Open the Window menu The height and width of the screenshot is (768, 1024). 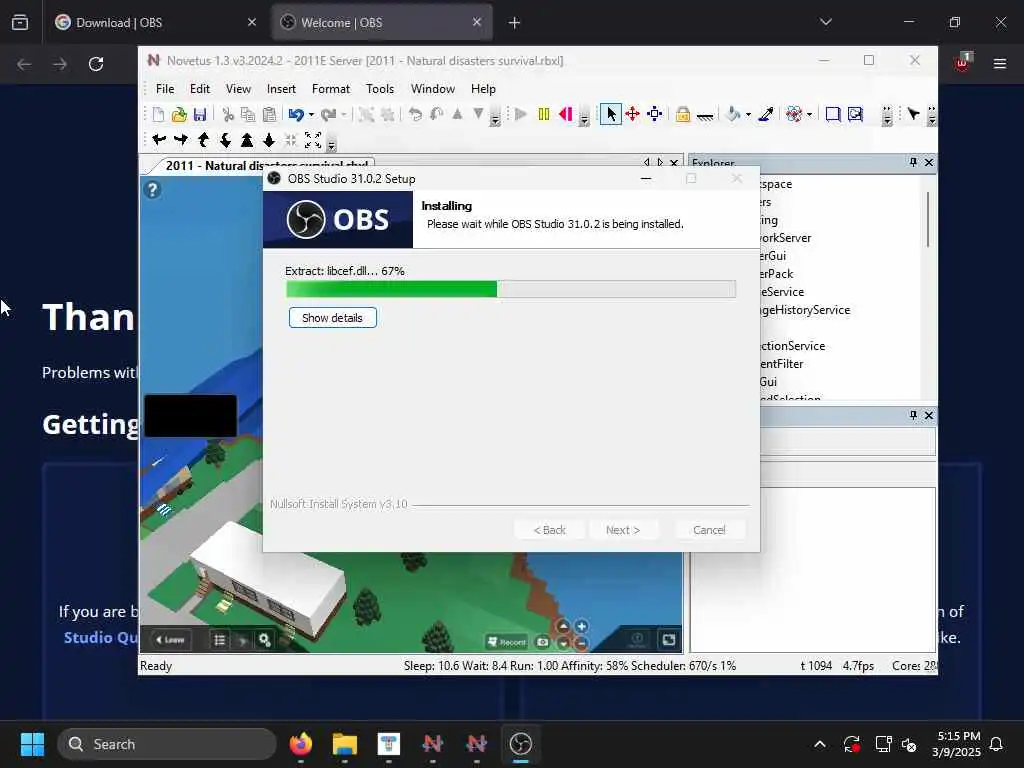pyautogui.click(x=432, y=89)
